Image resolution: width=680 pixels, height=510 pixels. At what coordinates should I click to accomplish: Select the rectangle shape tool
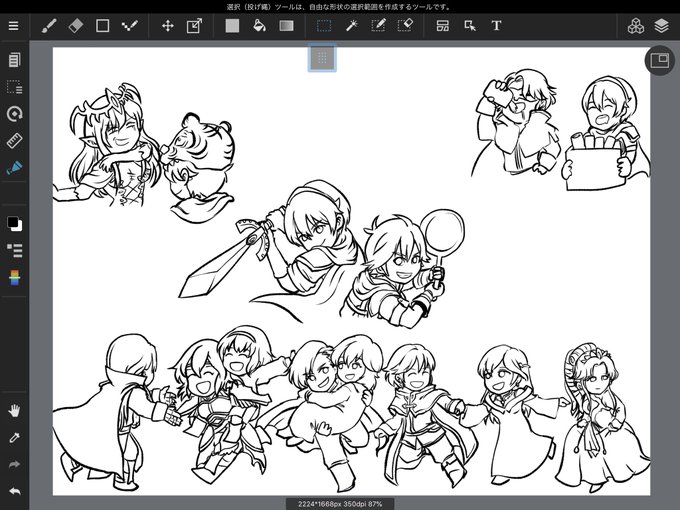102,26
